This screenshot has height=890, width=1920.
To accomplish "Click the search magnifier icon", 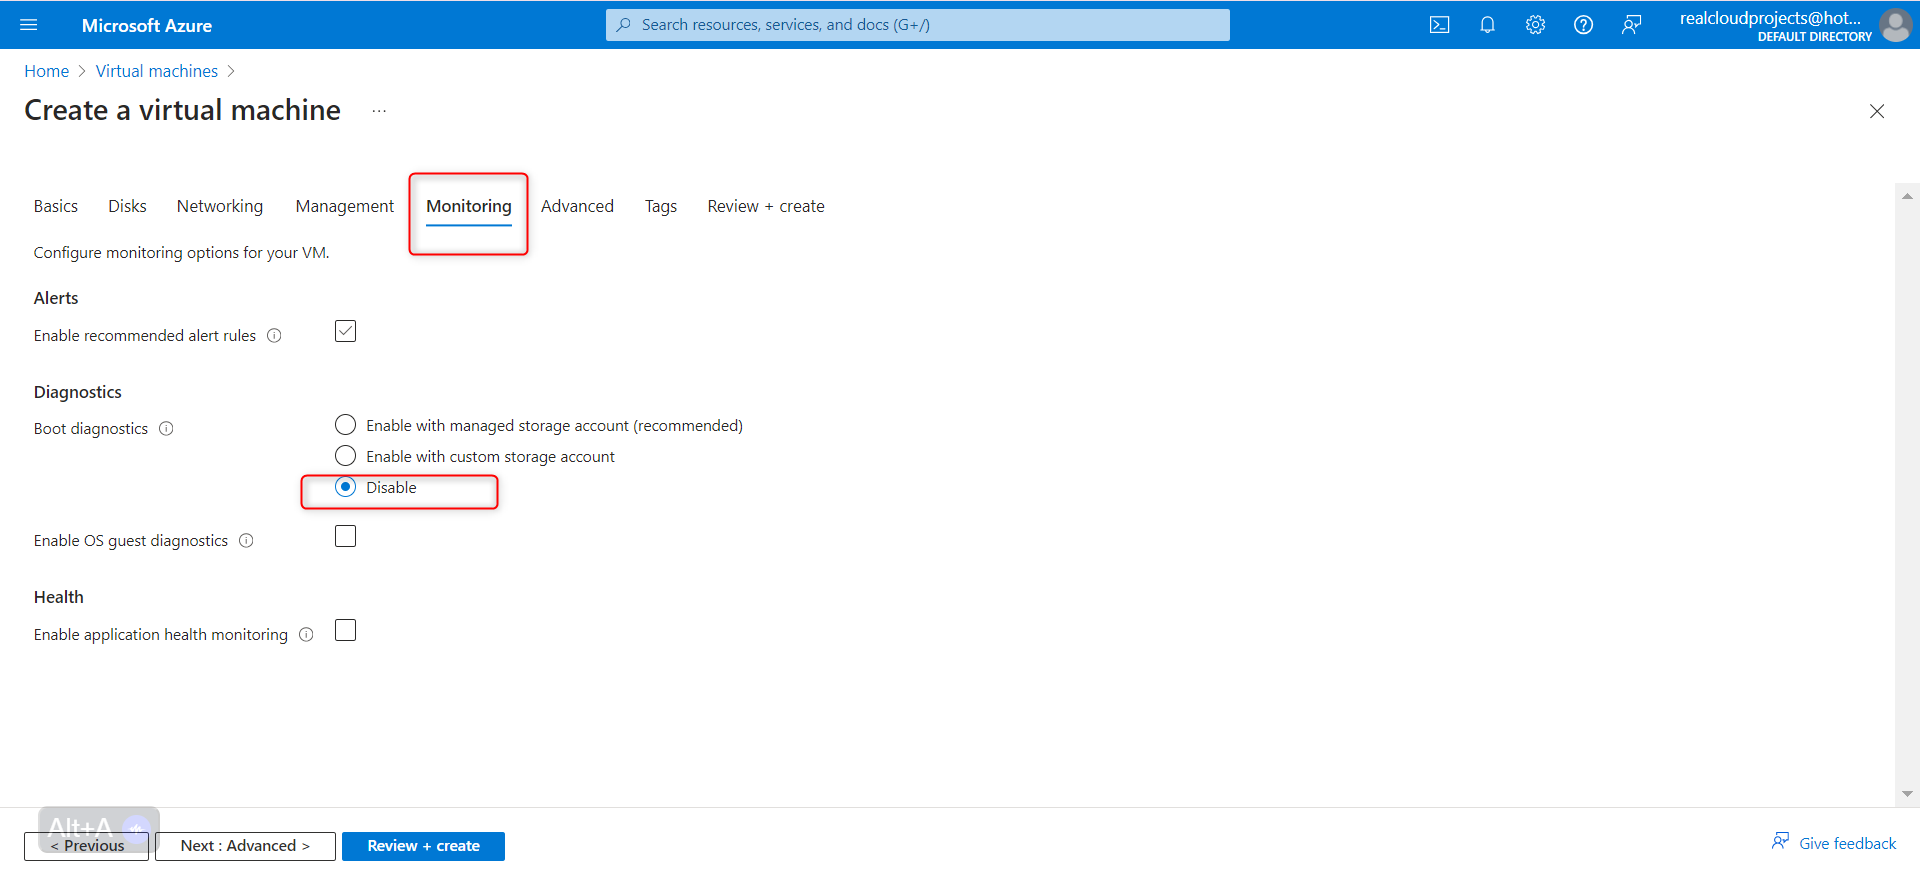I will [x=624, y=25].
